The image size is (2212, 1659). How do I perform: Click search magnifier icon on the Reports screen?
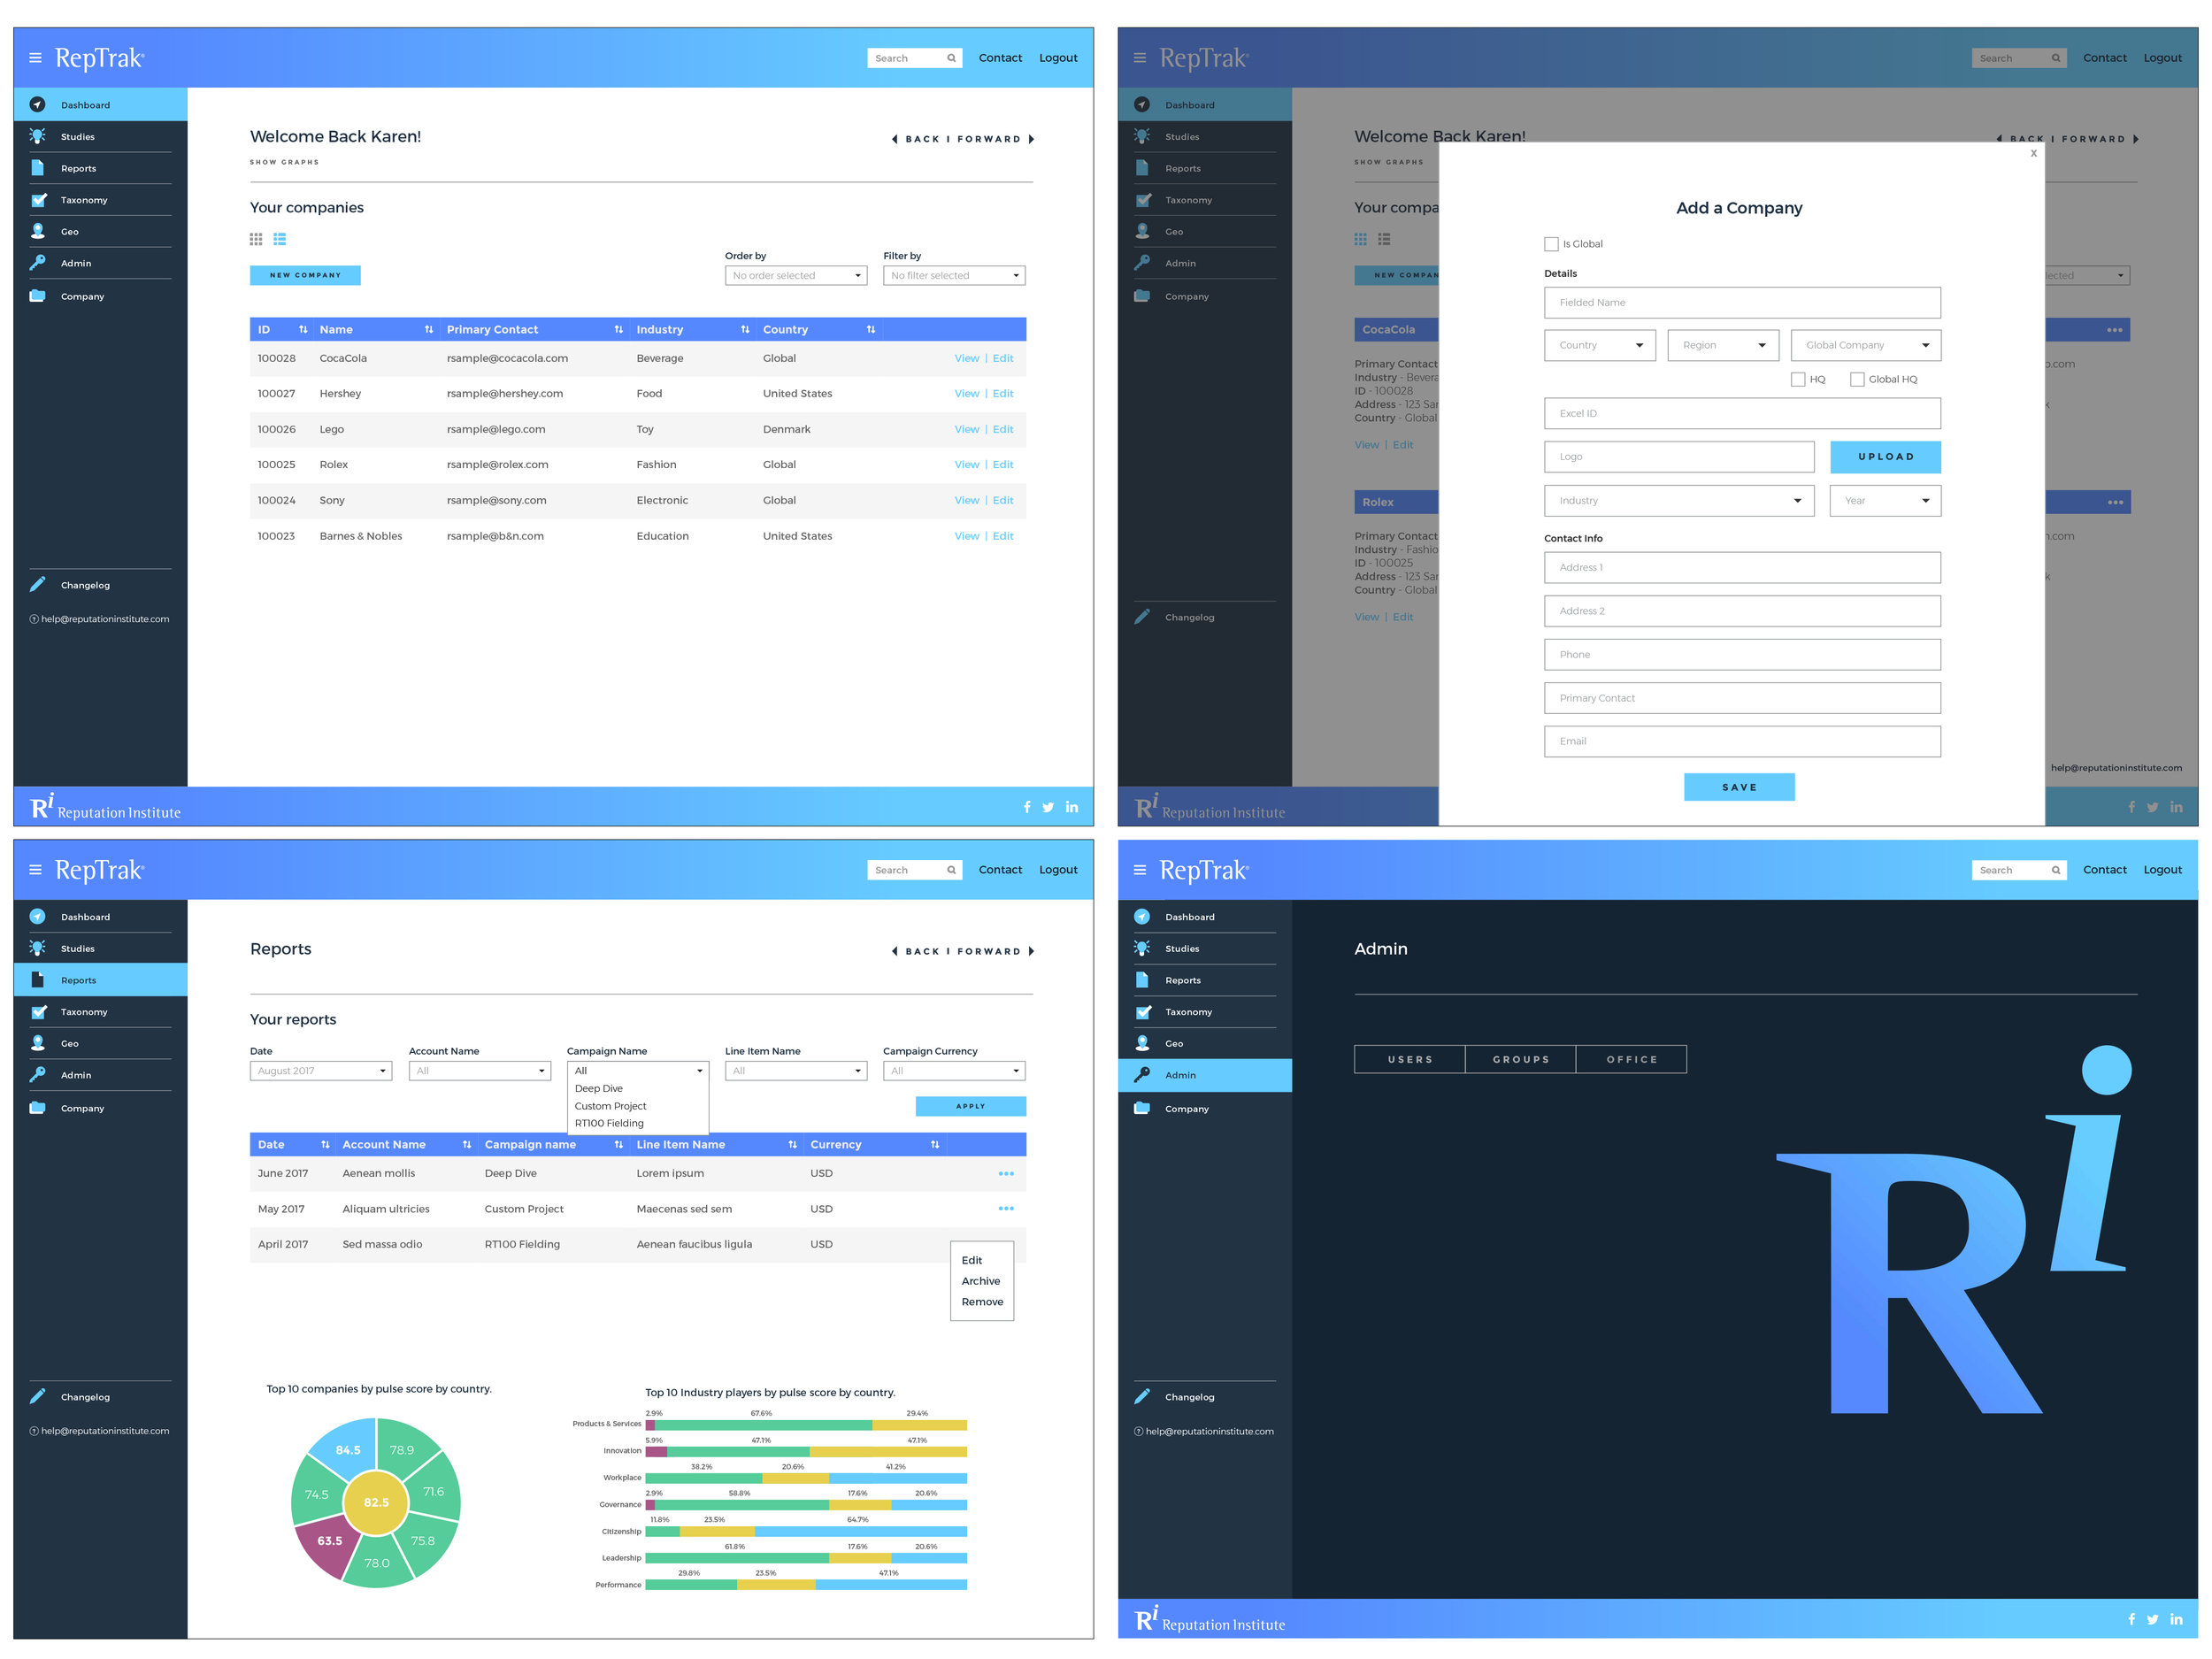coord(951,870)
